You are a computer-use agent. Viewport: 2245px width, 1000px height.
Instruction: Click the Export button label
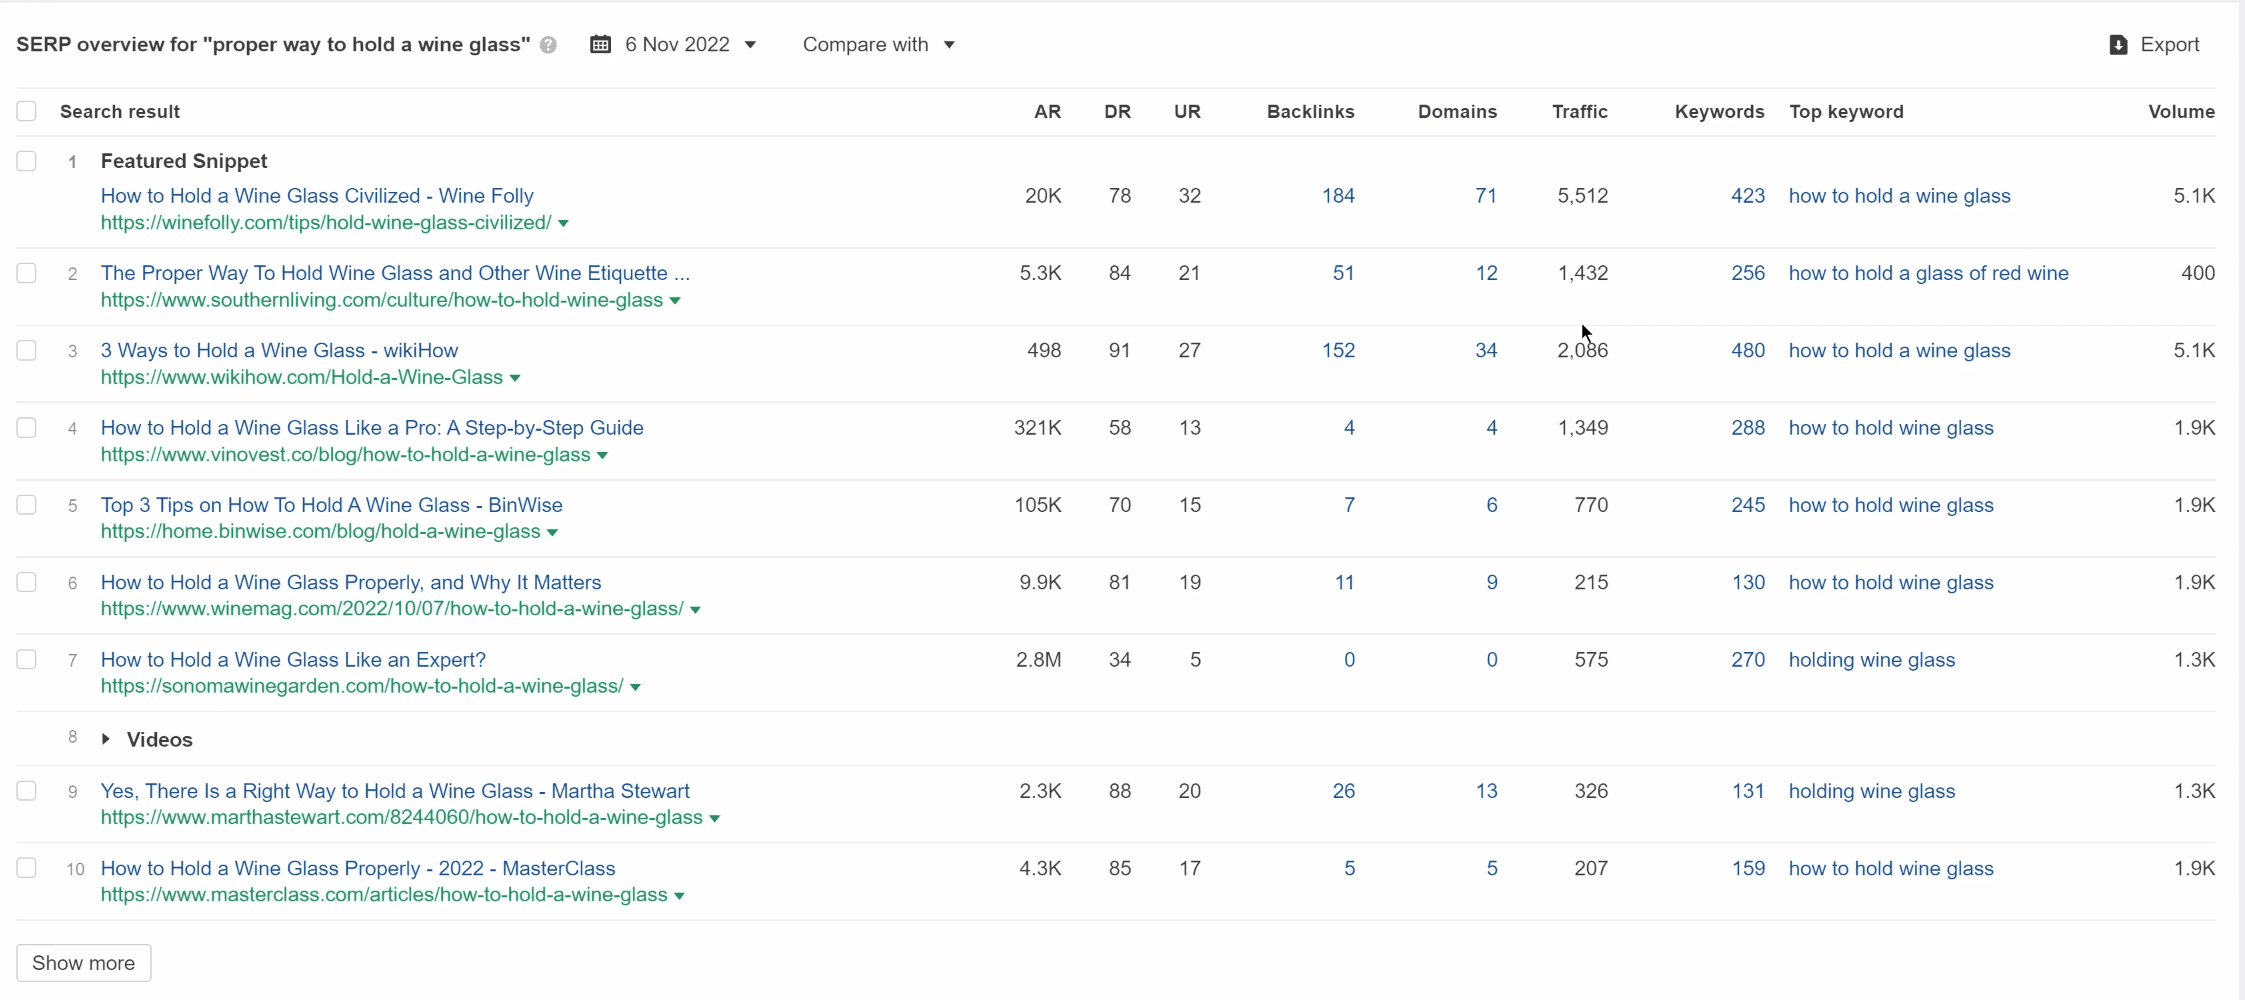coord(2169,44)
